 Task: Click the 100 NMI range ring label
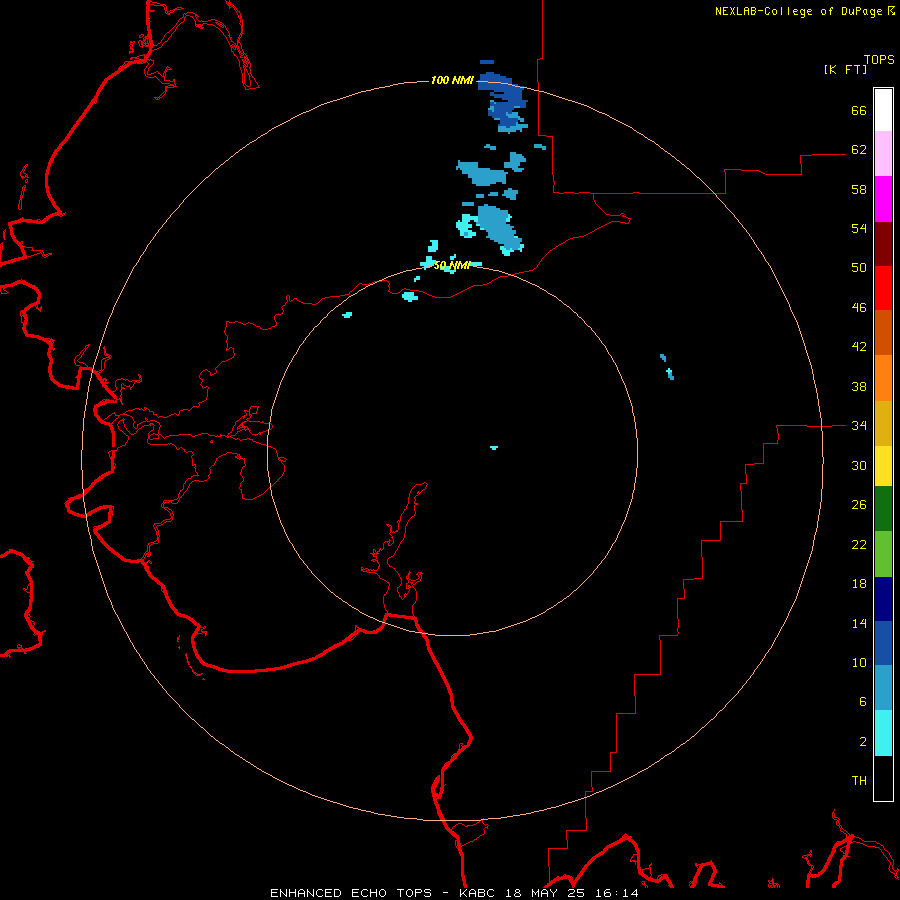pos(452,80)
